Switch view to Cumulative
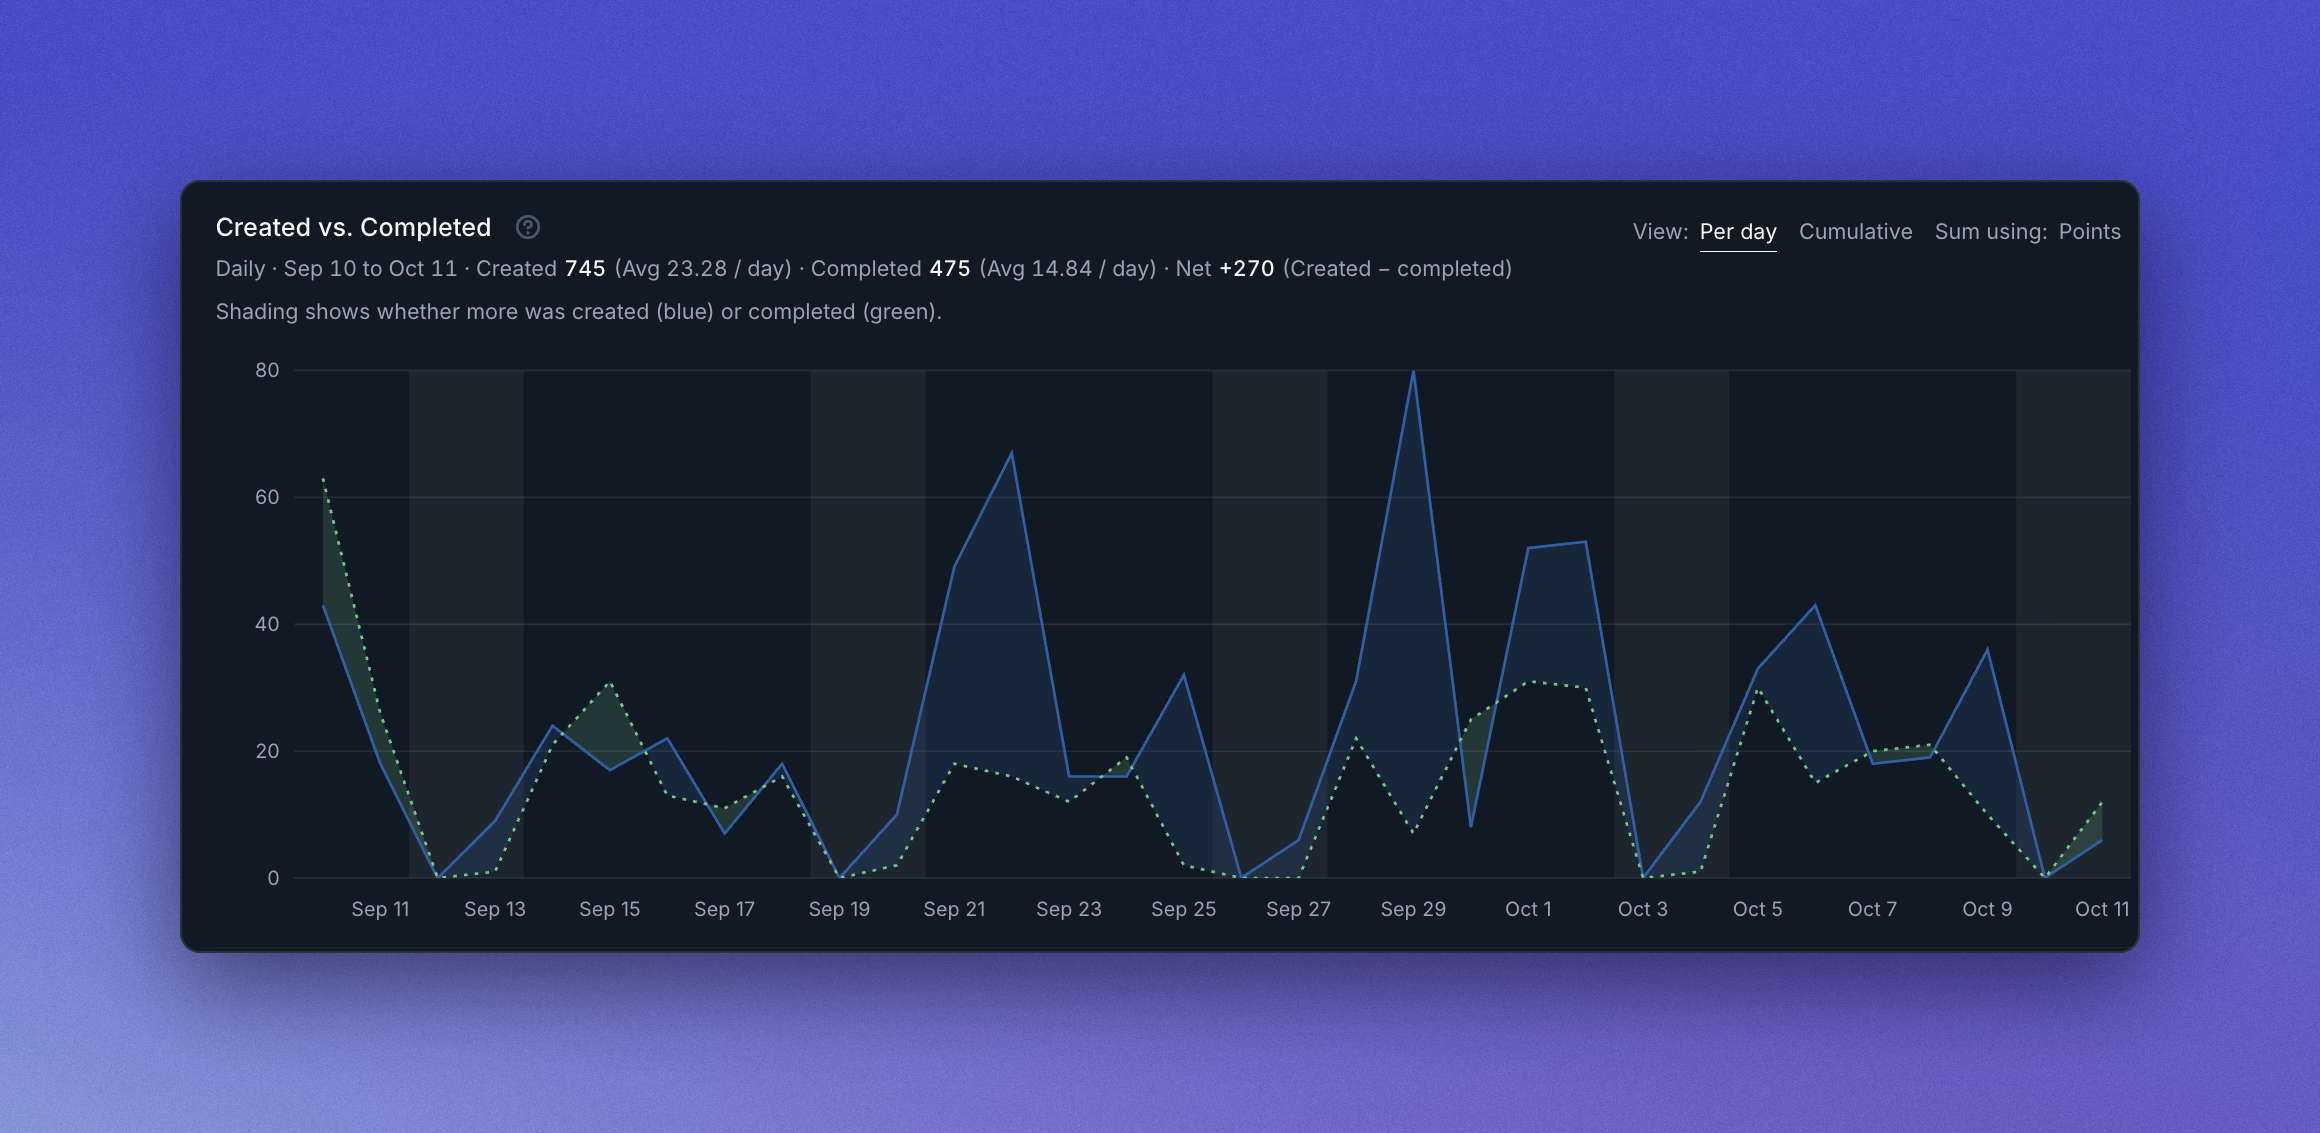The height and width of the screenshot is (1133, 2320). coord(1855,231)
